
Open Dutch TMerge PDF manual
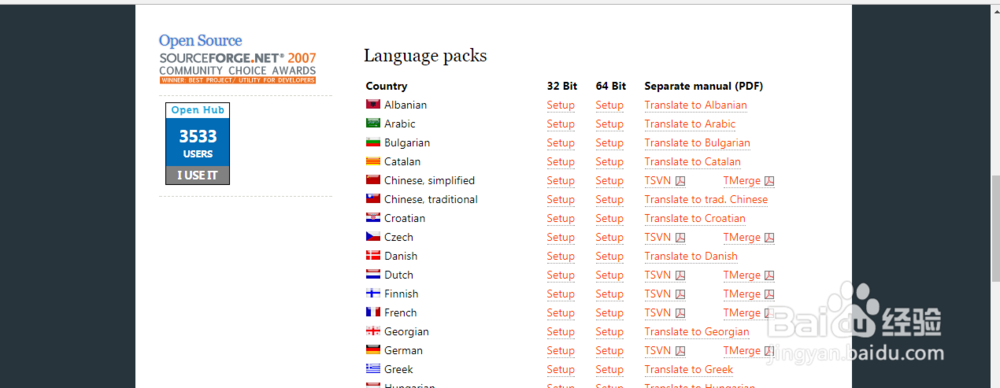pyautogui.click(x=748, y=275)
